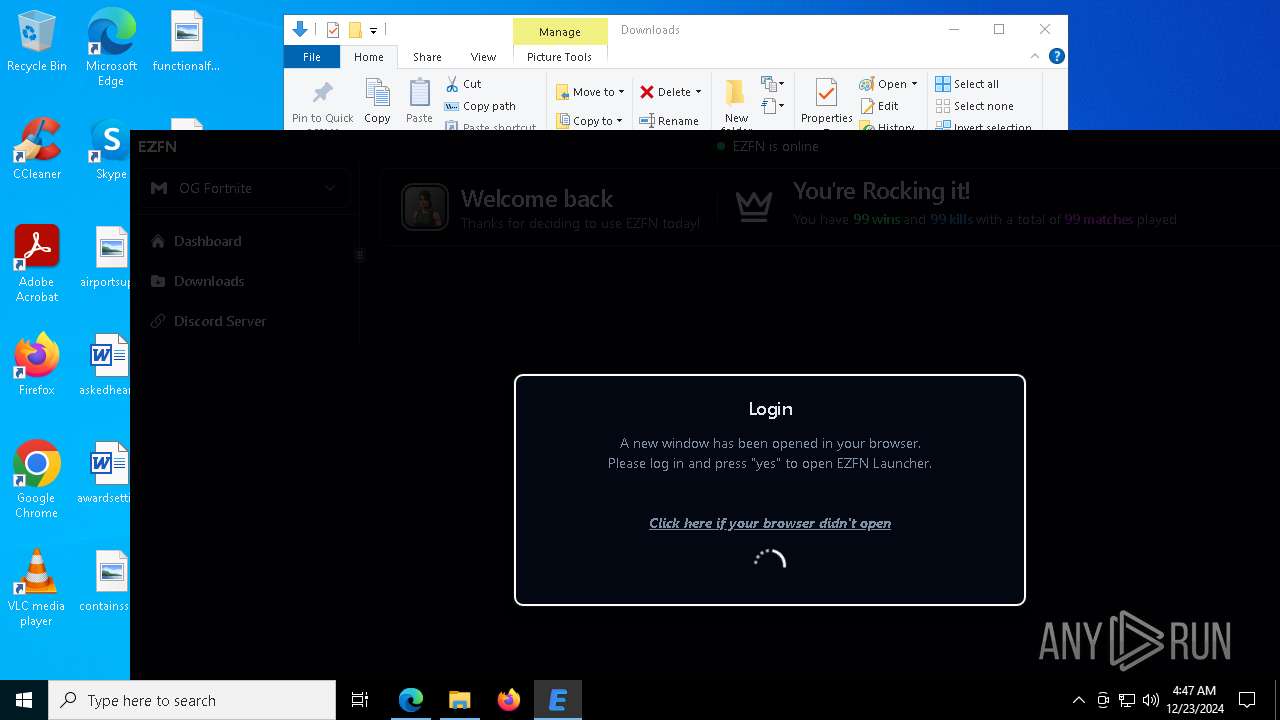Click the taskbar search box
This screenshot has width=1280, height=720.
tap(192, 700)
